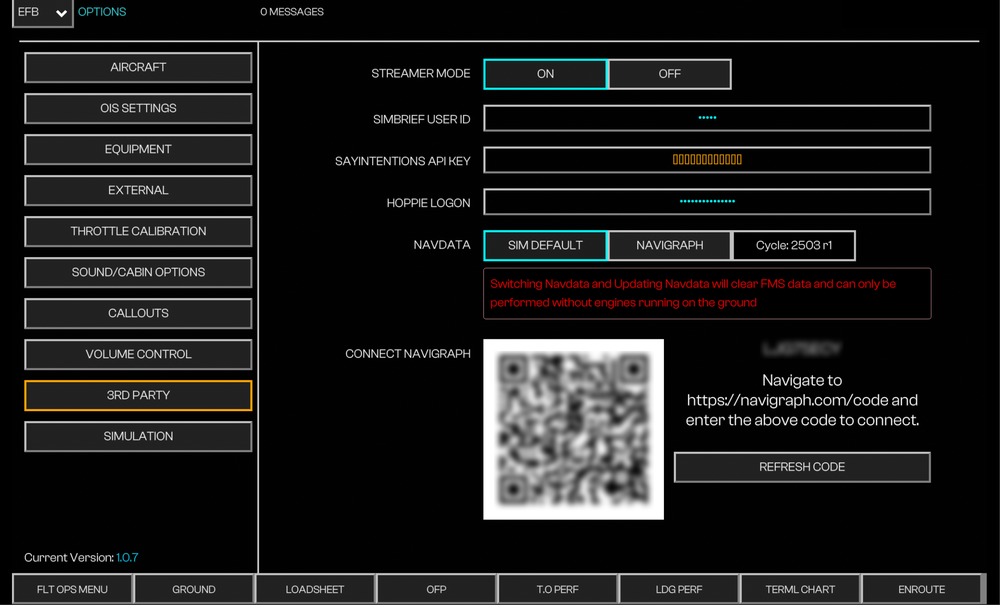Turn Streamer Mode OFF

tap(669, 74)
